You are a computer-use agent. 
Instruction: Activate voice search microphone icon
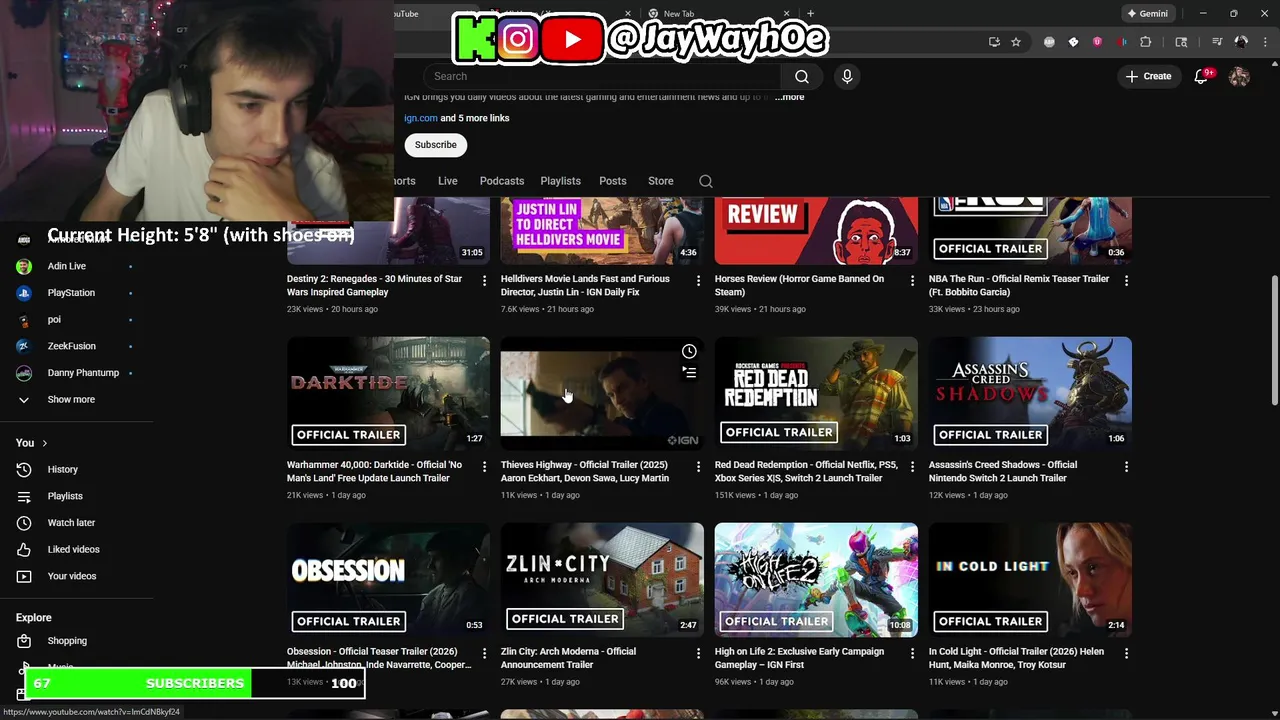coord(847,76)
